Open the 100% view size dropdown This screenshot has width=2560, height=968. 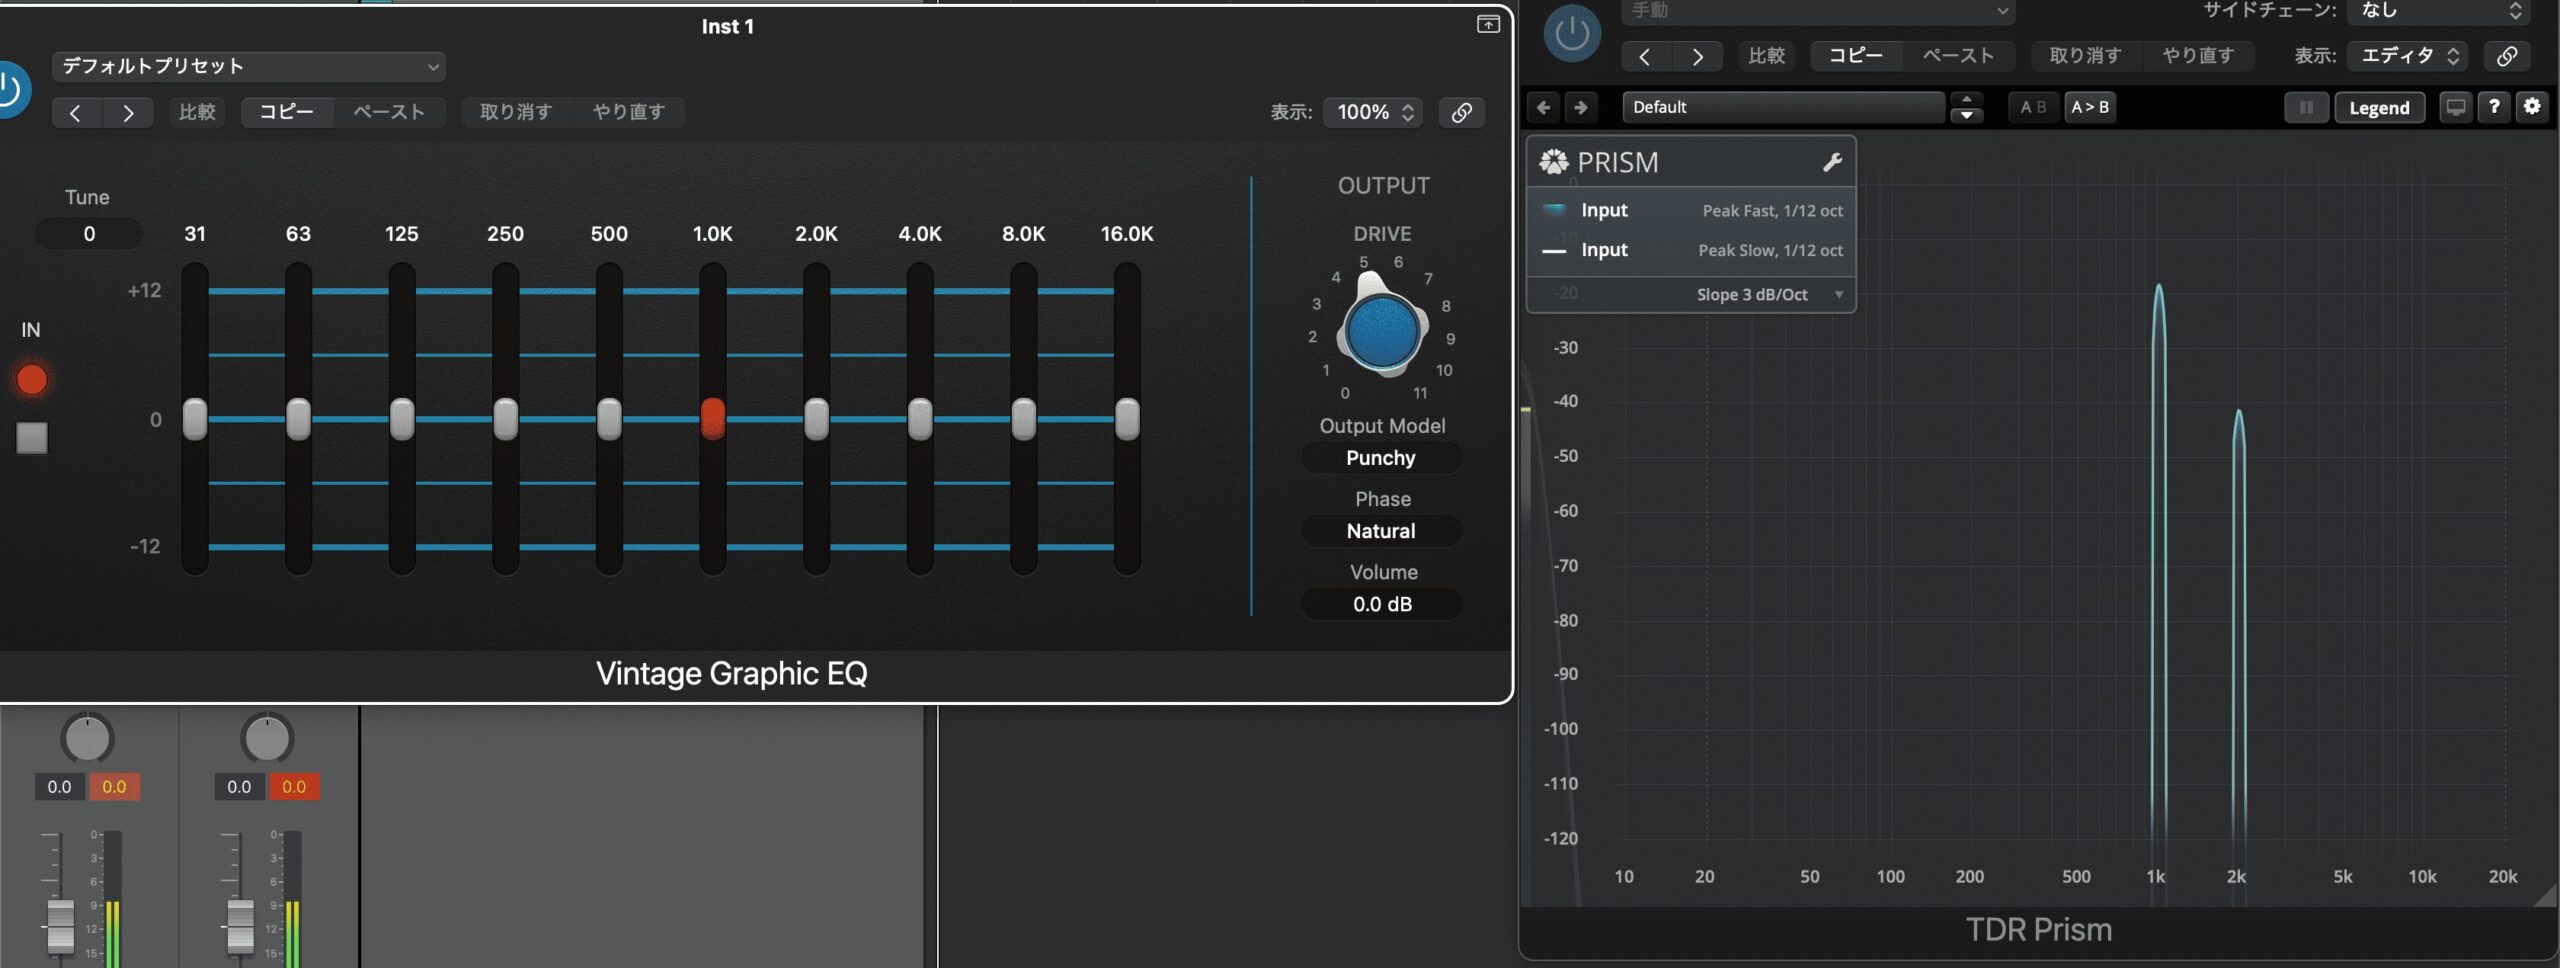coord(1374,112)
